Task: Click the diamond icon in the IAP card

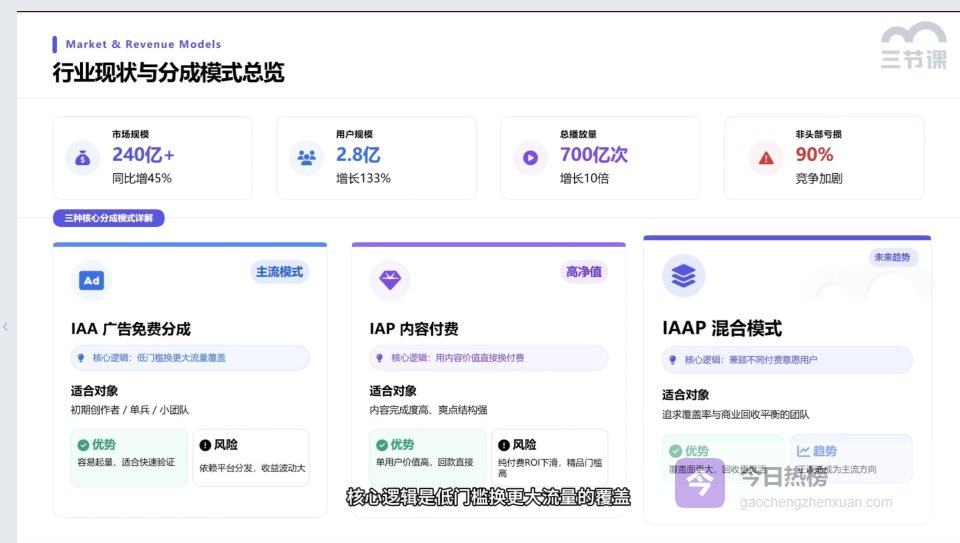Action: click(x=390, y=280)
